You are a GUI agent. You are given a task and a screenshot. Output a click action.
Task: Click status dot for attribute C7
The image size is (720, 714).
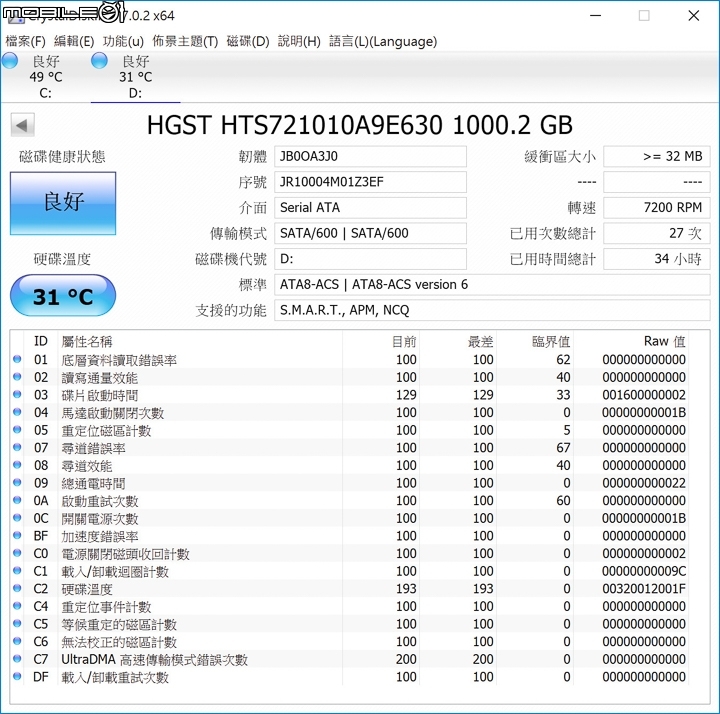(x=17, y=658)
